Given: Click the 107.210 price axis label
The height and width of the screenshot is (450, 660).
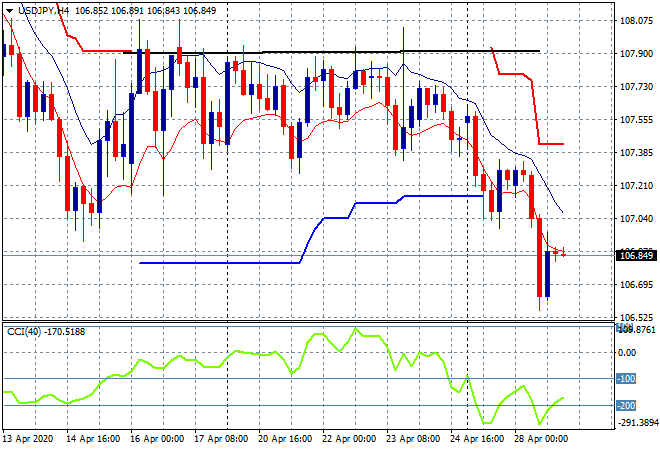Looking at the screenshot, I should pyautogui.click(x=636, y=186).
